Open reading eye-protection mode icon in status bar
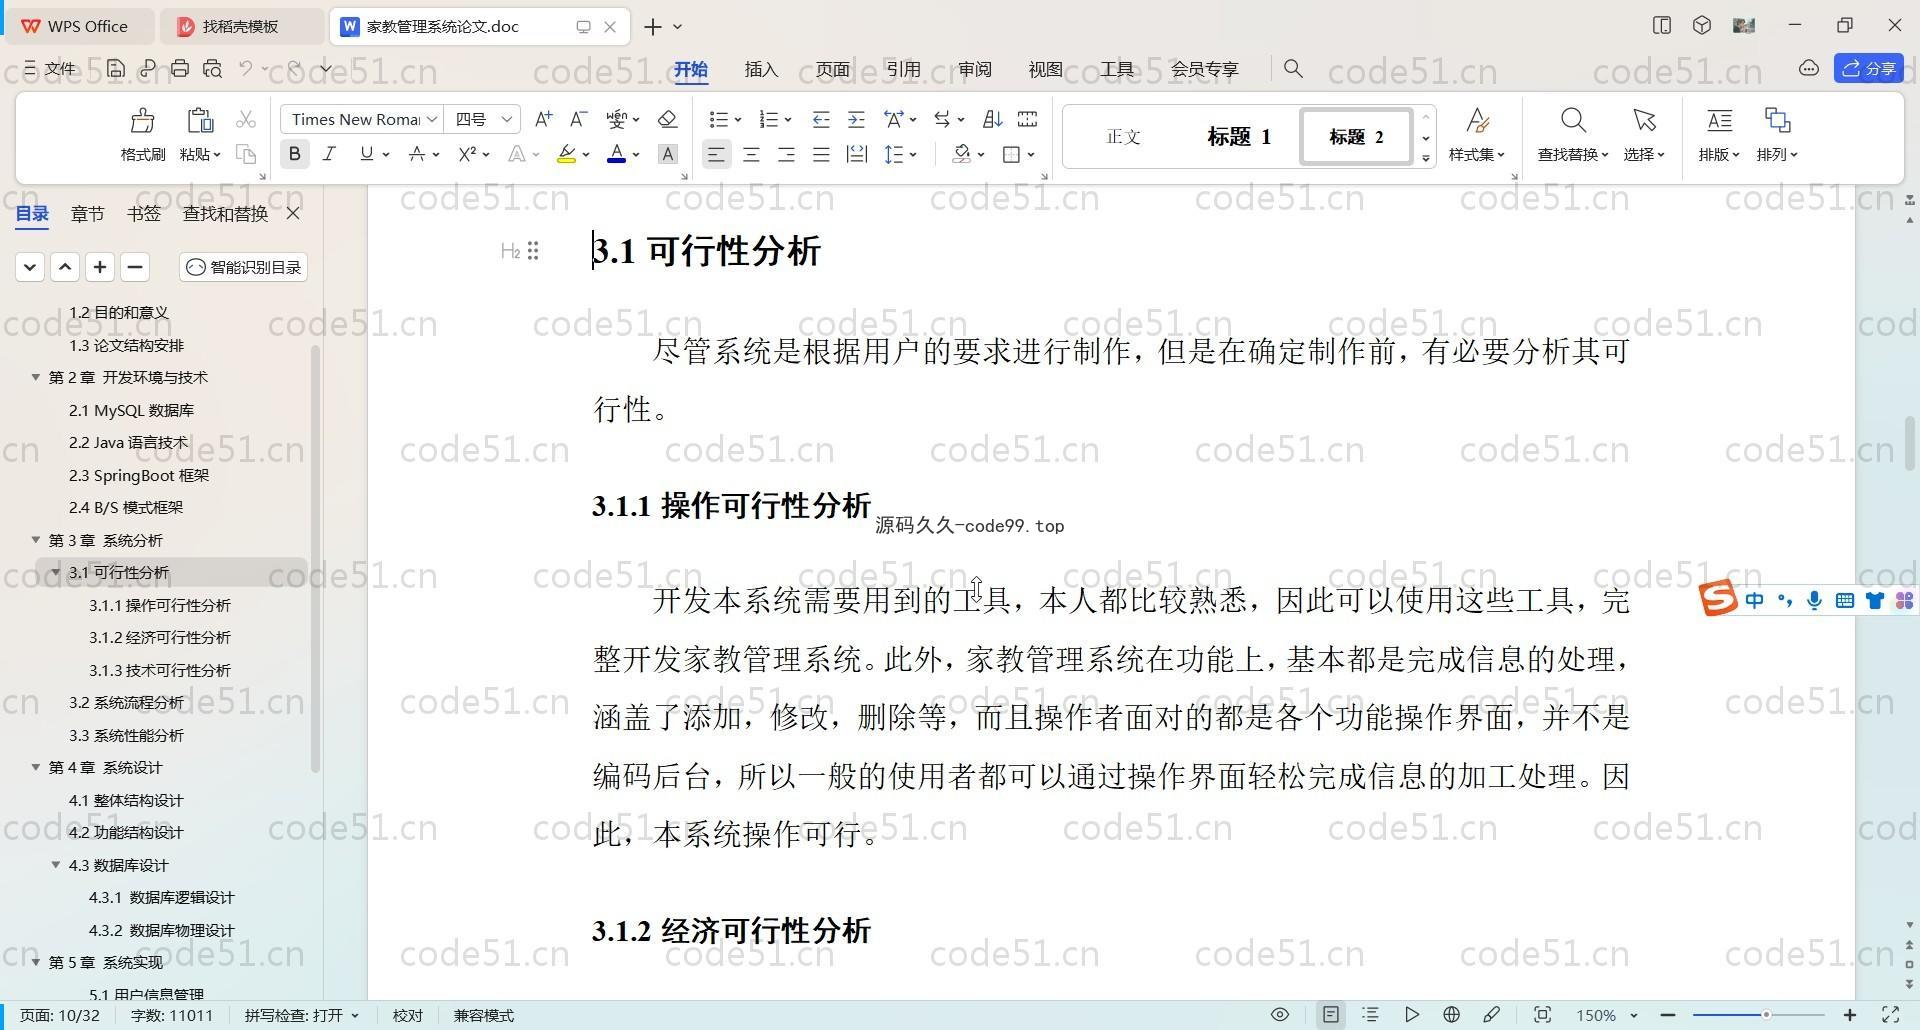Viewport: 1920px width, 1030px height. [x=1280, y=1015]
